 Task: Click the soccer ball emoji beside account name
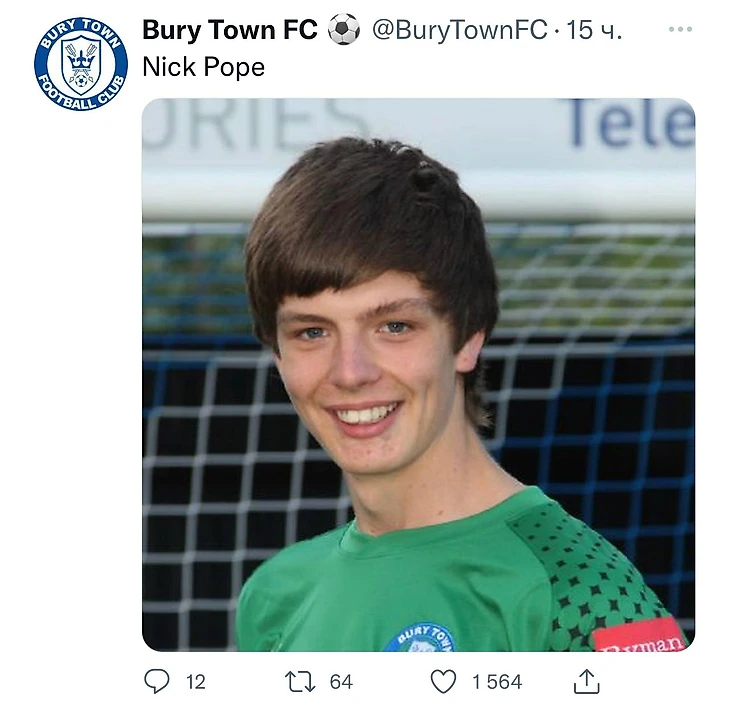pyautogui.click(x=344, y=30)
